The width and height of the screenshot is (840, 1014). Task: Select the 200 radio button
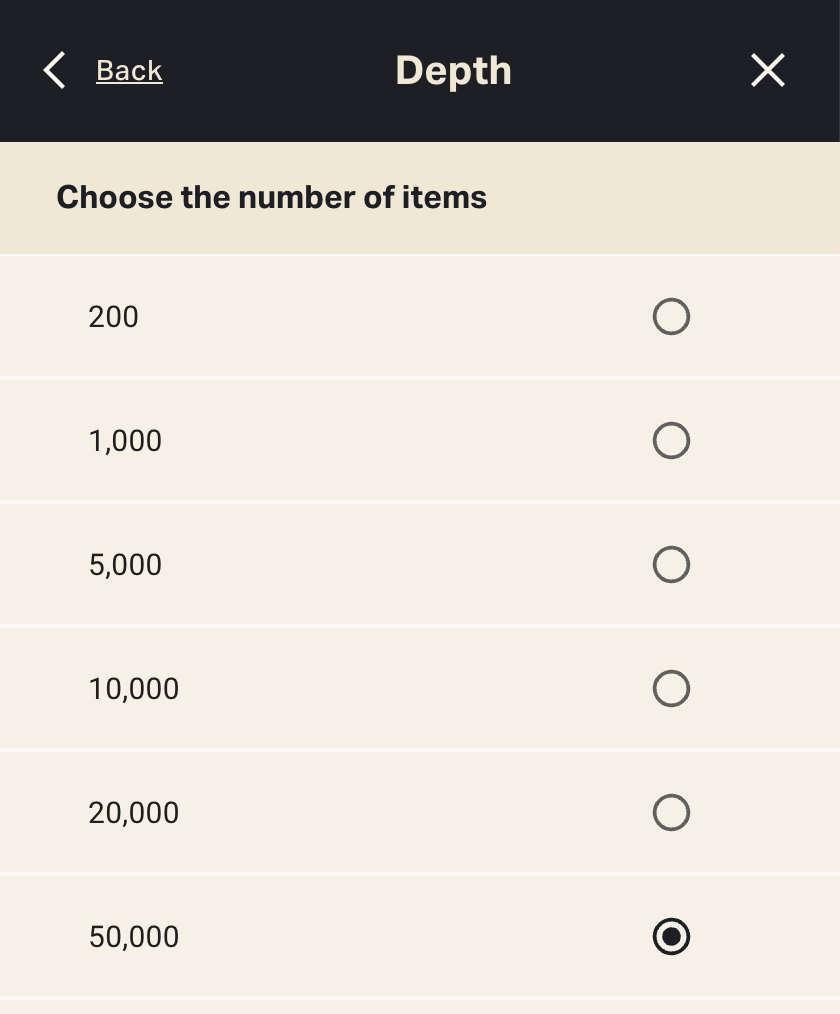pyautogui.click(x=671, y=317)
